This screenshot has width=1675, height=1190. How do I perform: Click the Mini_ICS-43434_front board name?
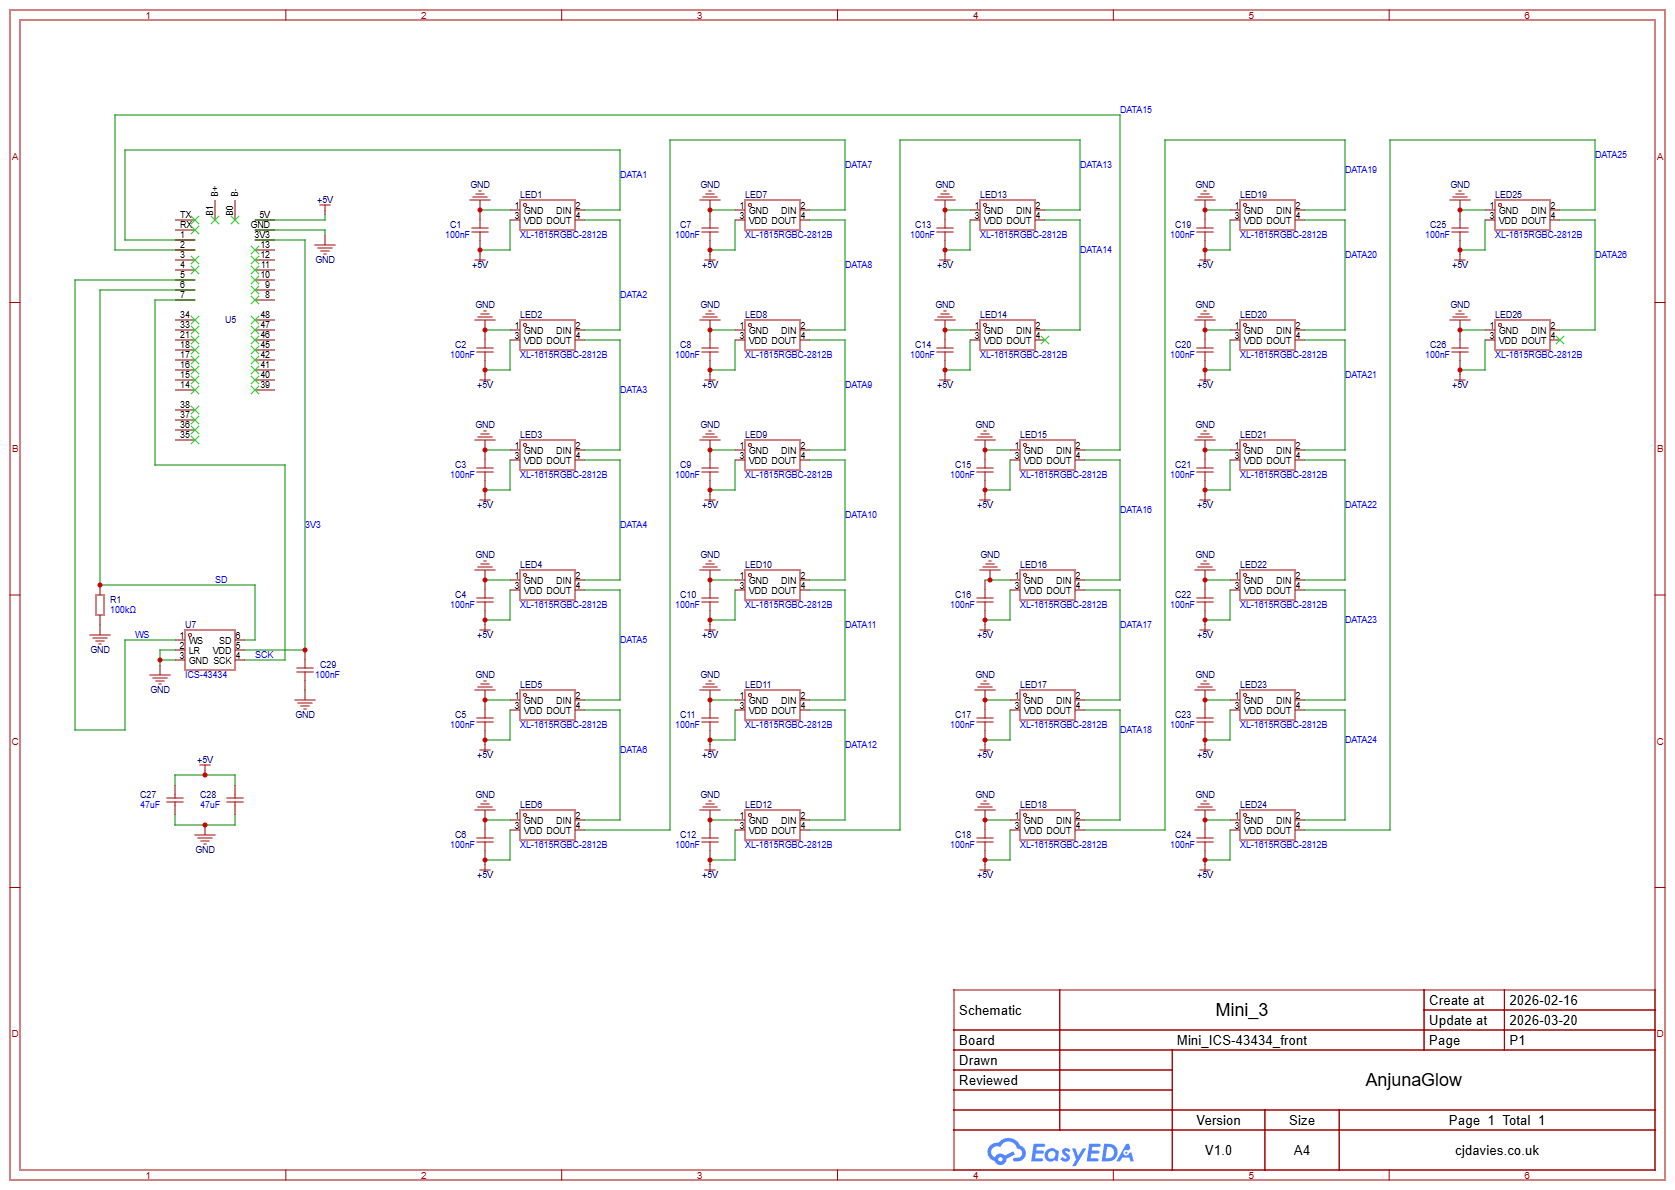point(1241,1040)
